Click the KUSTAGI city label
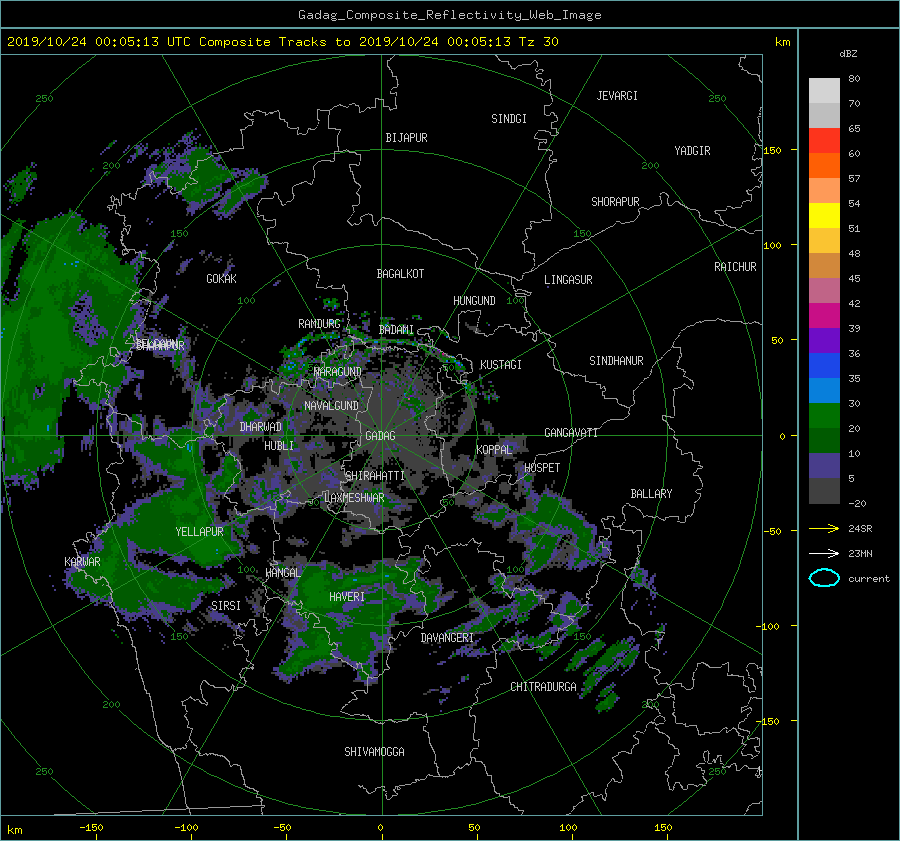The image size is (900, 841). click(501, 365)
